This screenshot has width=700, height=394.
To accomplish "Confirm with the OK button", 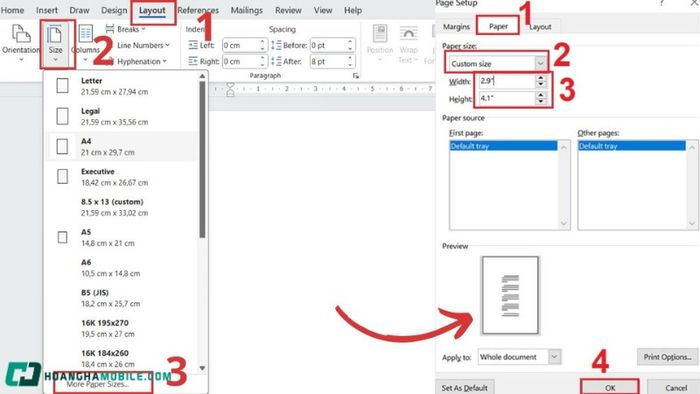I will point(610,387).
